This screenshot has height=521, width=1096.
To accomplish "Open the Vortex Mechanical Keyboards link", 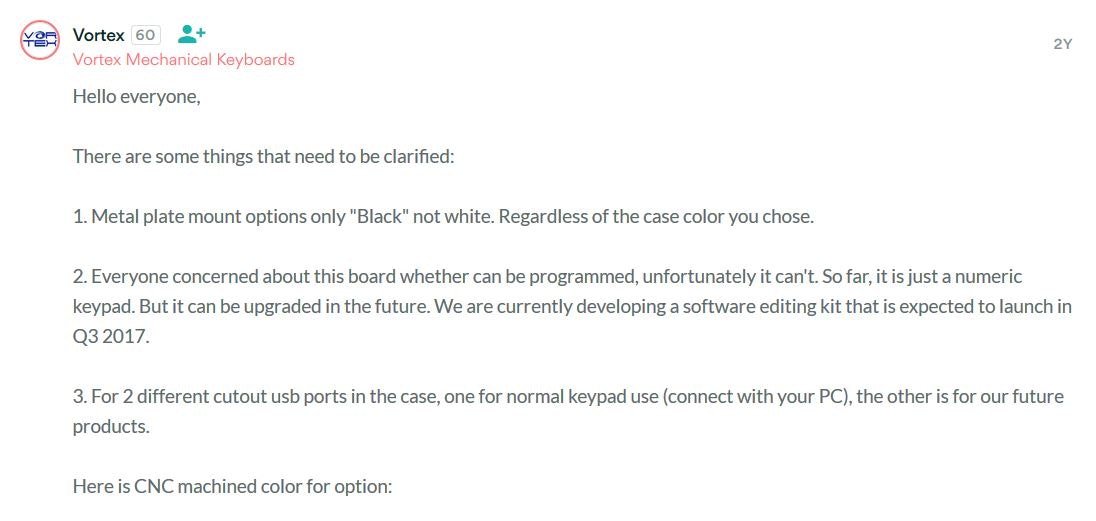I will [183, 60].
